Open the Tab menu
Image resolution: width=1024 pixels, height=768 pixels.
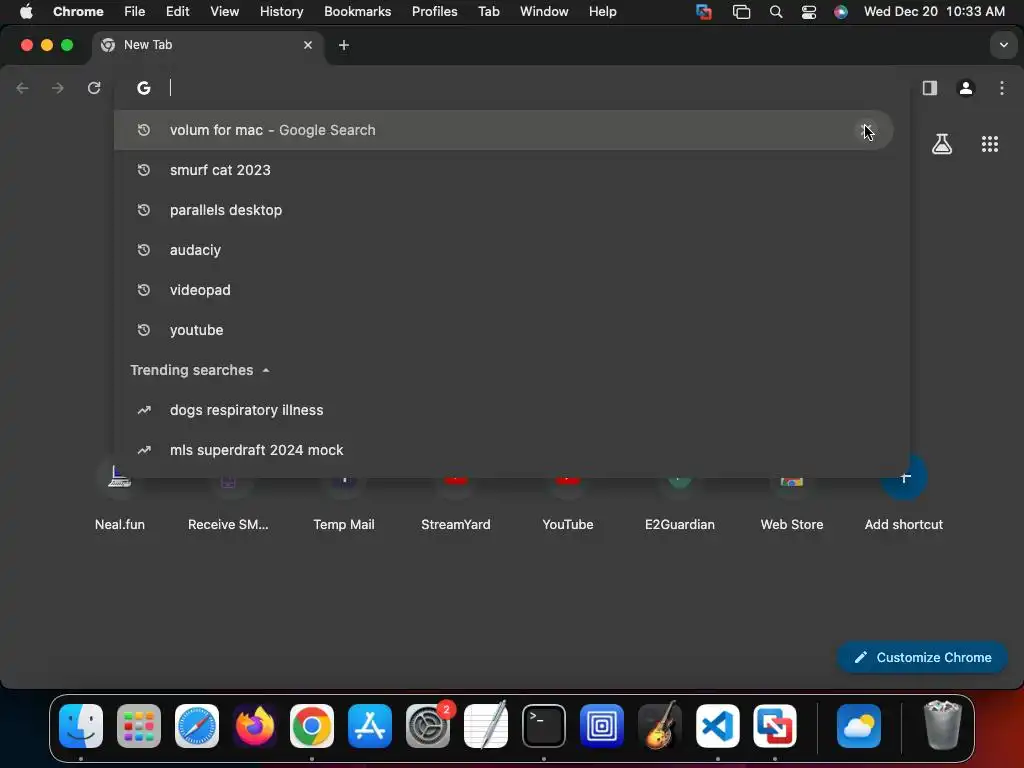[488, 11]
